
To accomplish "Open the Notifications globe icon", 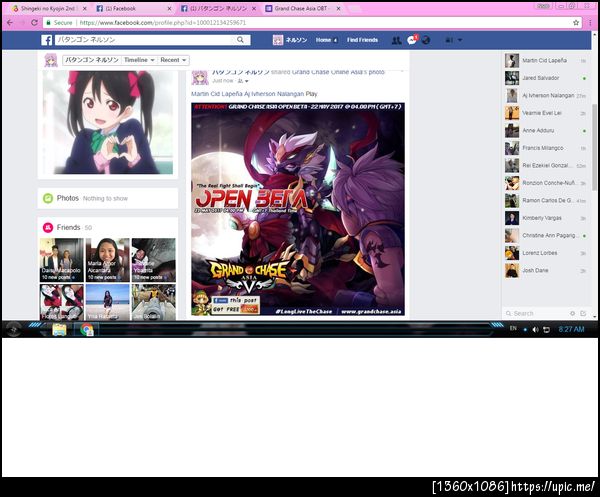I will point(426,40).
